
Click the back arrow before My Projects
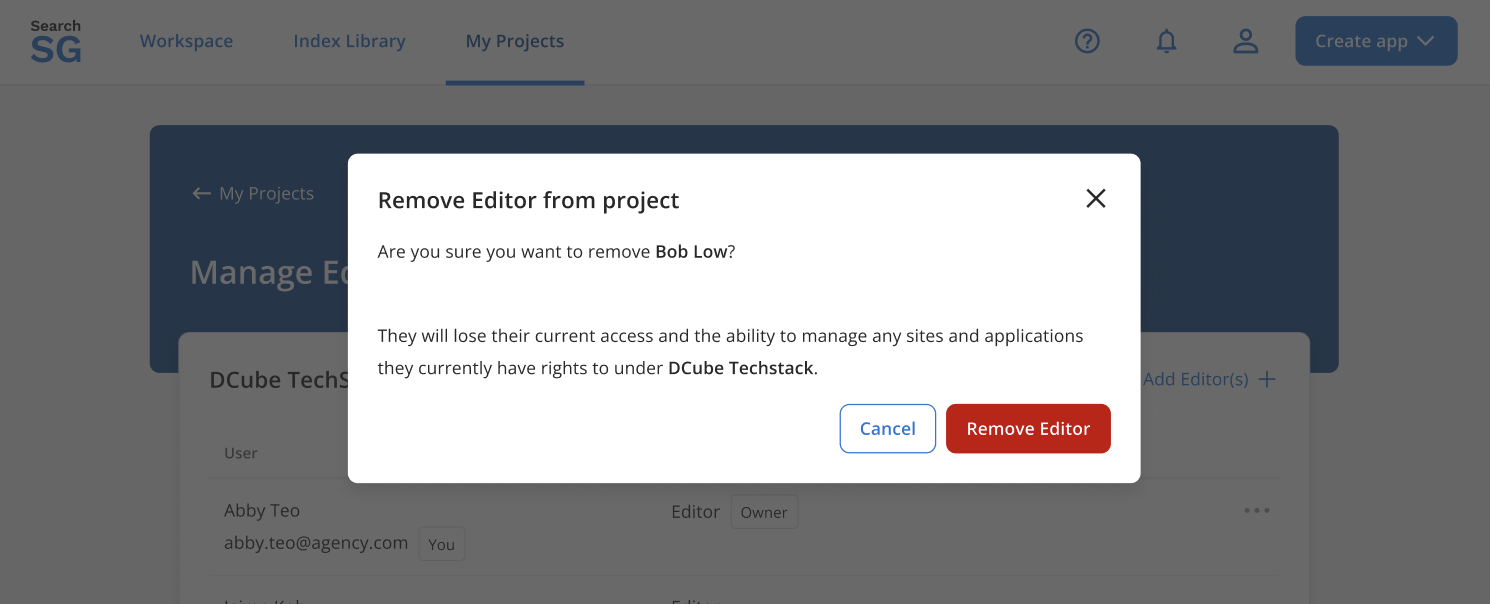[201, 194]
